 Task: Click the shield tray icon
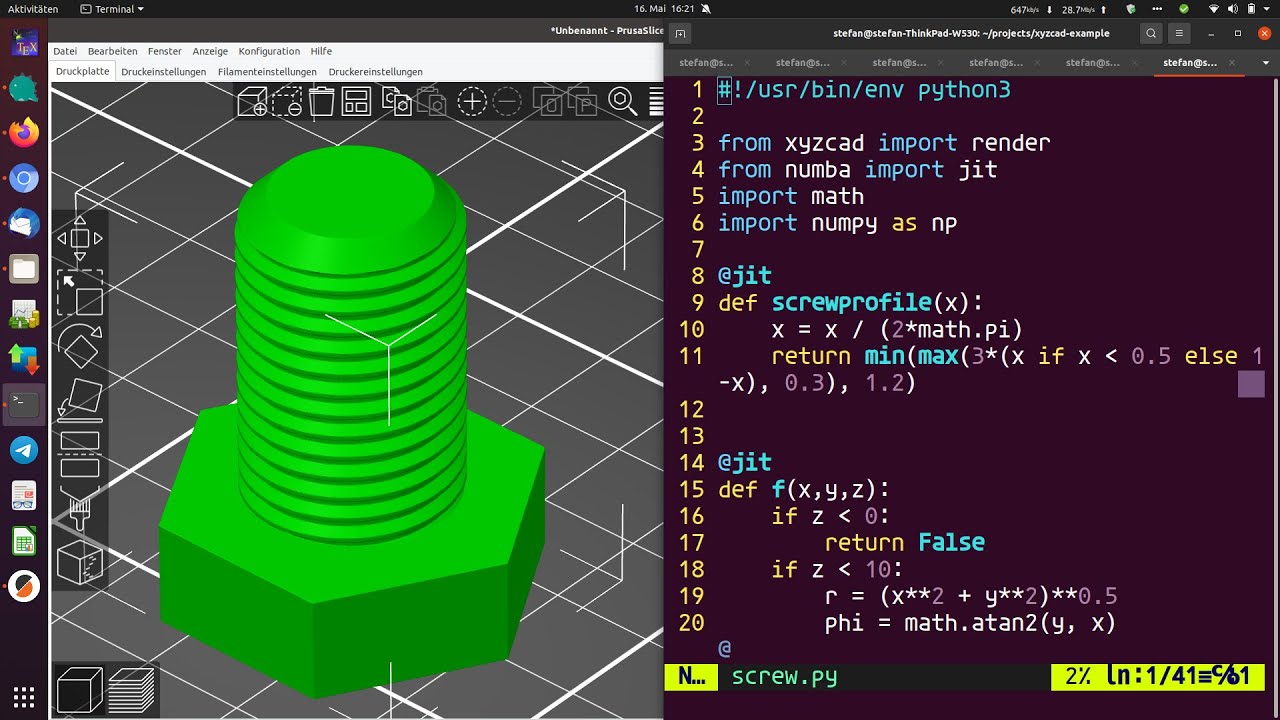pyautogui.click(x=1131, y=9)
